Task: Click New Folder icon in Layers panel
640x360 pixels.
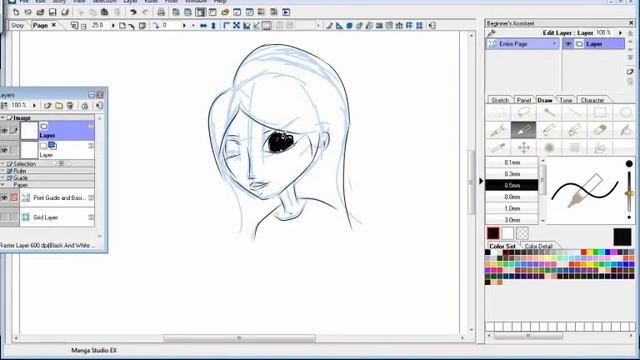Action: click(x=59, y=106)
